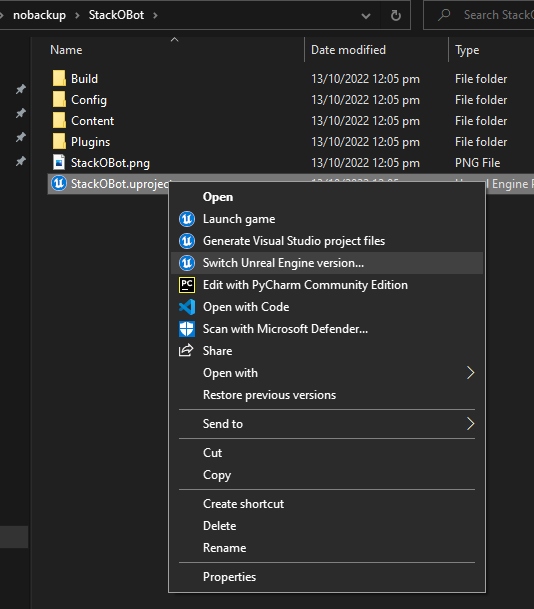The width and height of the screenshot is (534, 609).
Task: Expand the Open with submenu arrow
Action: tap(470, 373)
